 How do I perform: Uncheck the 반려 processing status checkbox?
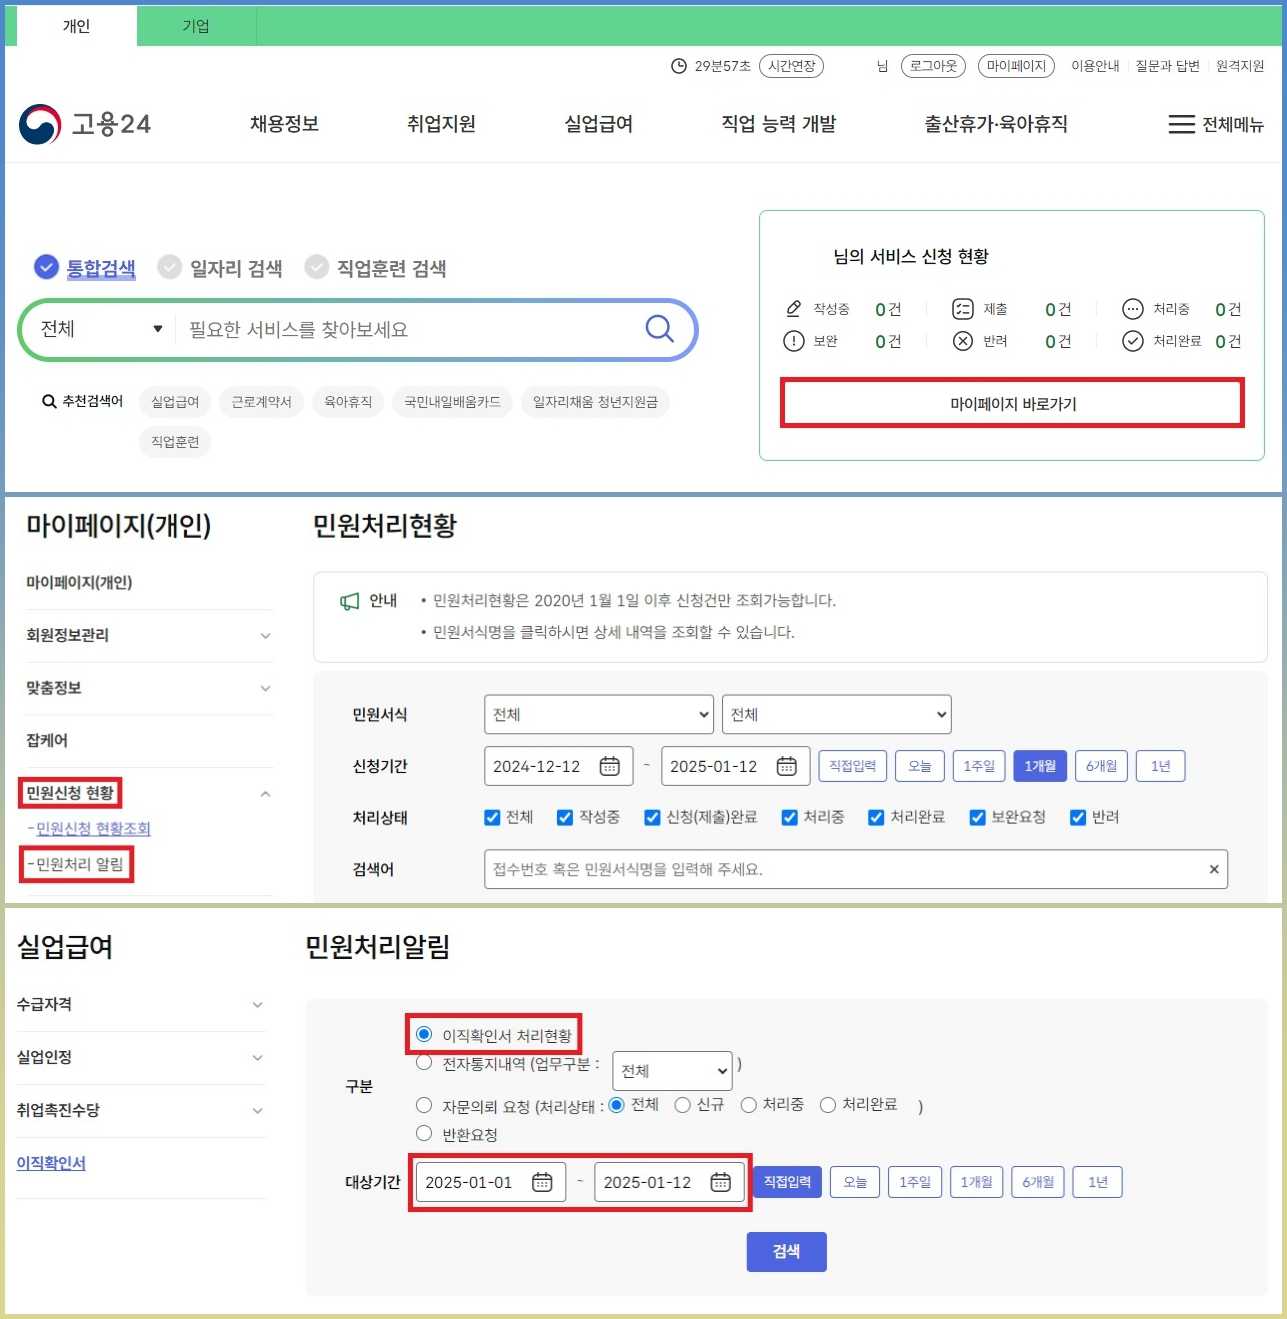pyautogui.click(x=1077, y=817)
